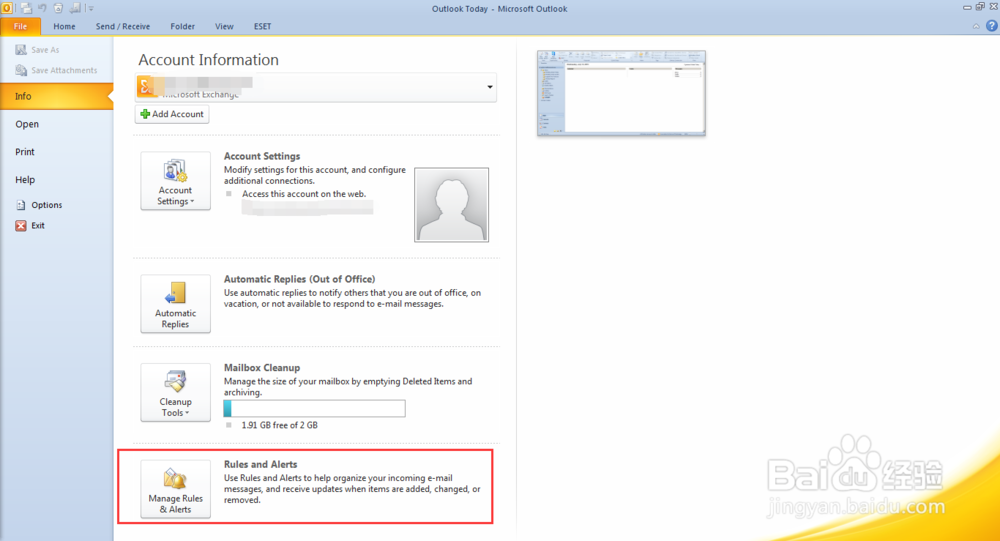Open the File tab
1000x541 pixels.
(20, 26)
